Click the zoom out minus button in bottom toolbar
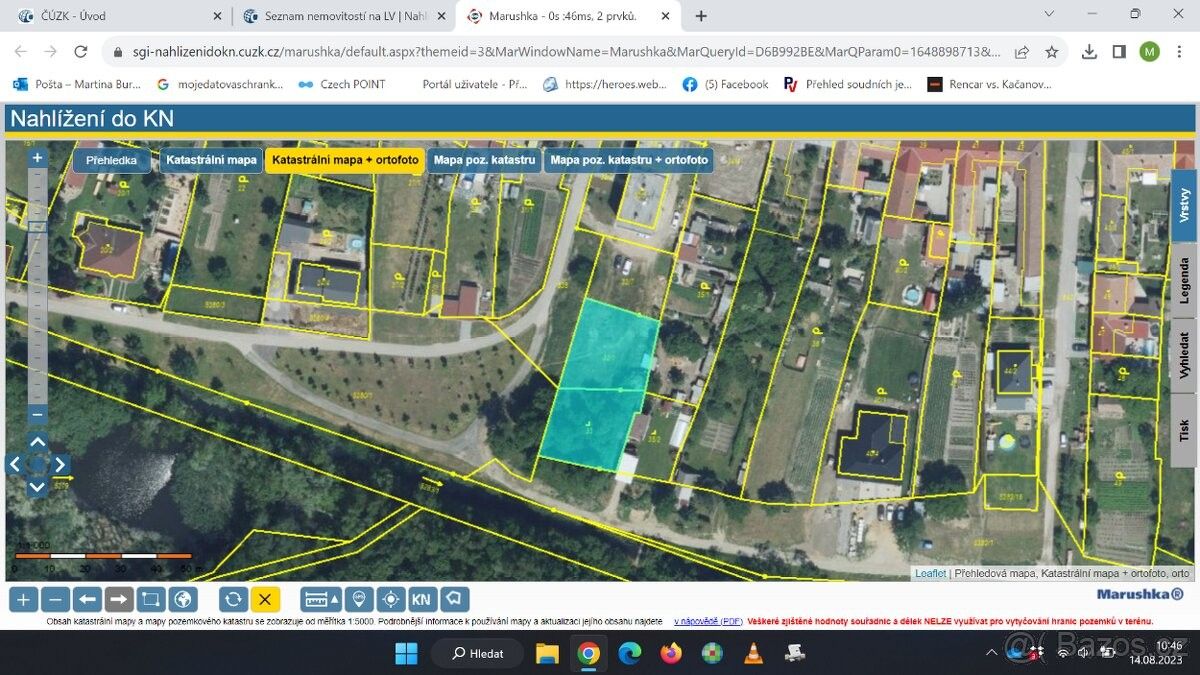The height and width of the screenshot is (675, 1200). [56, 599]
